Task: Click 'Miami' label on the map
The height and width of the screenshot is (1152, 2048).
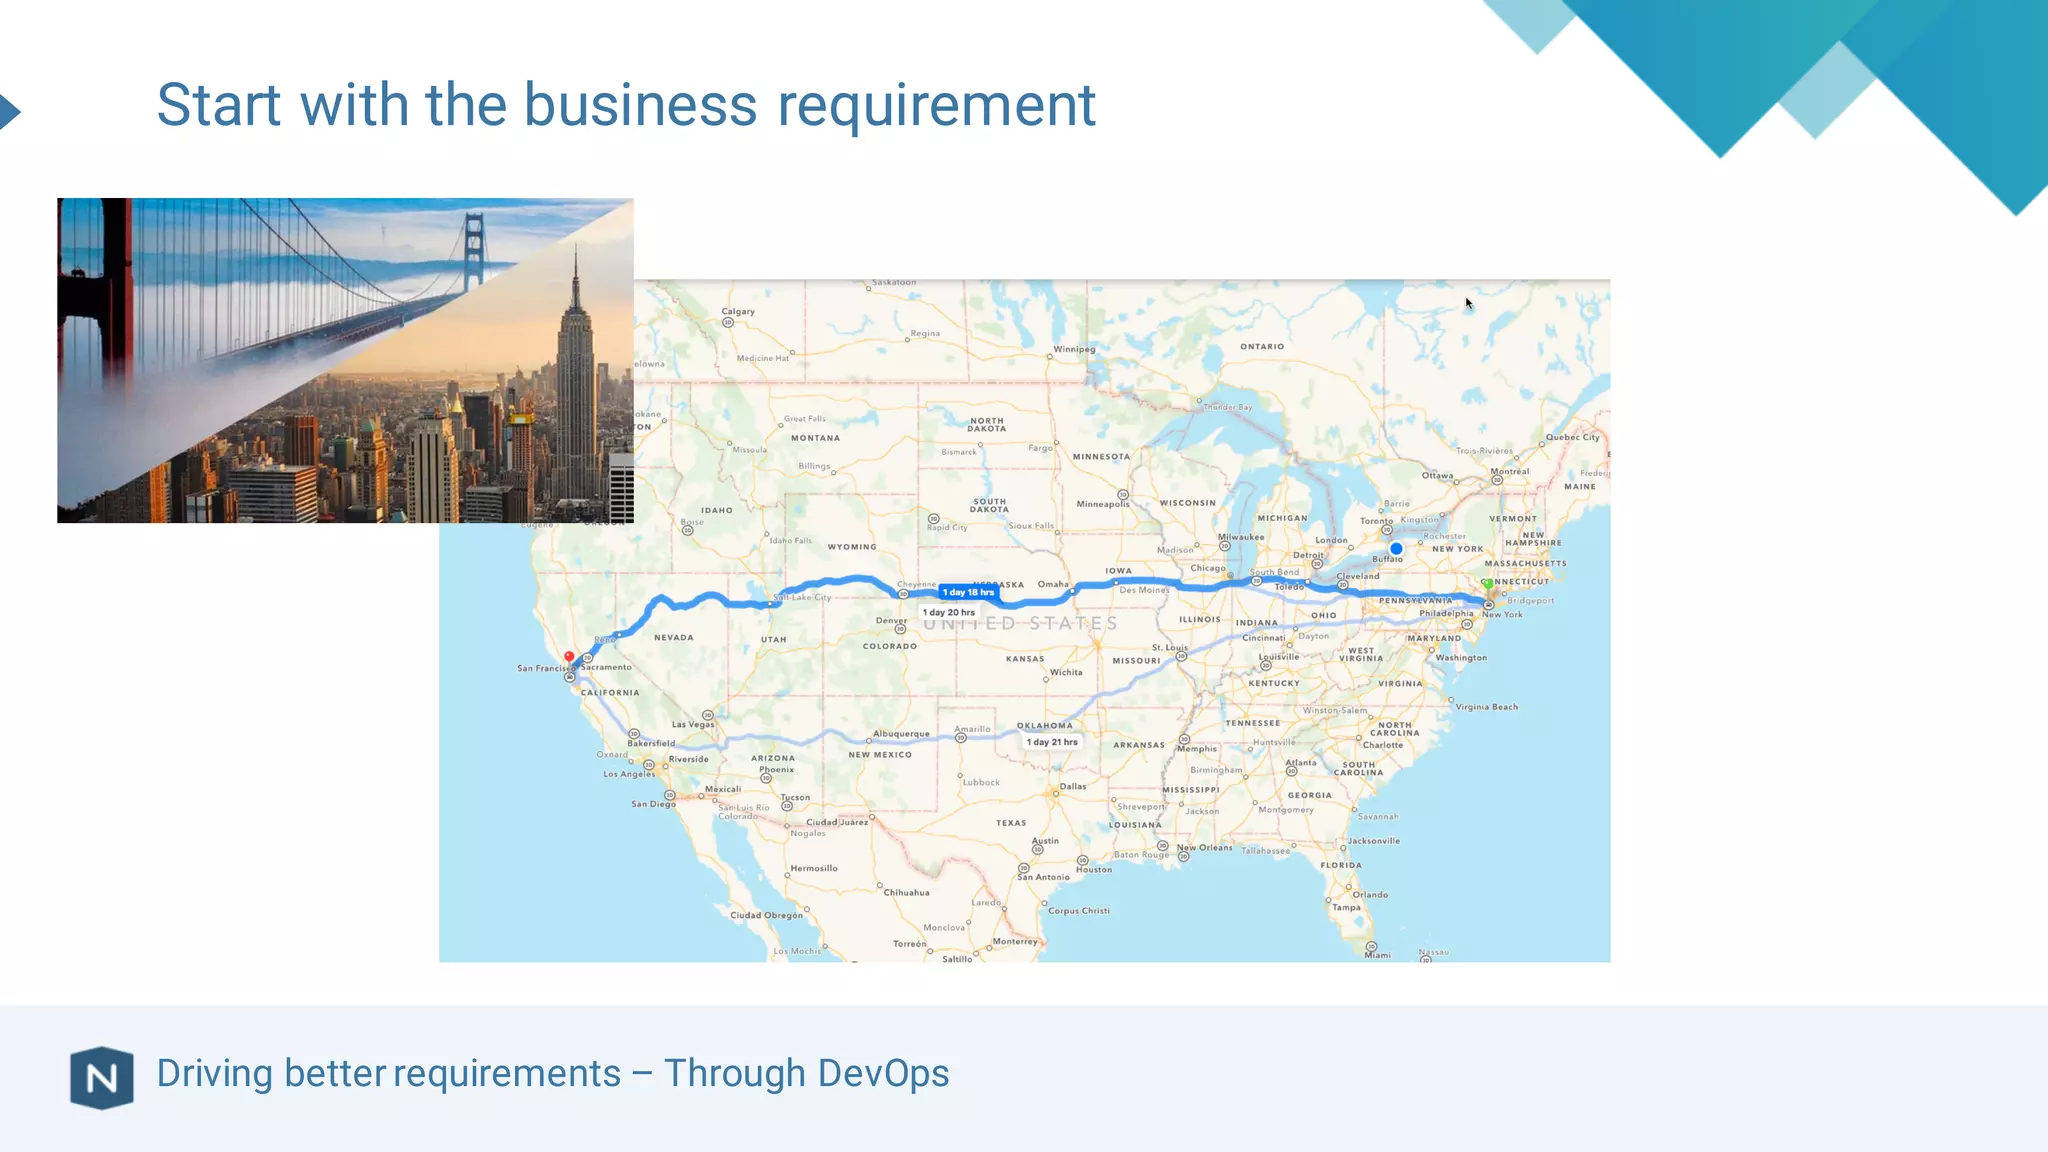Action: pyautogui.click(x=1377, y=955)
